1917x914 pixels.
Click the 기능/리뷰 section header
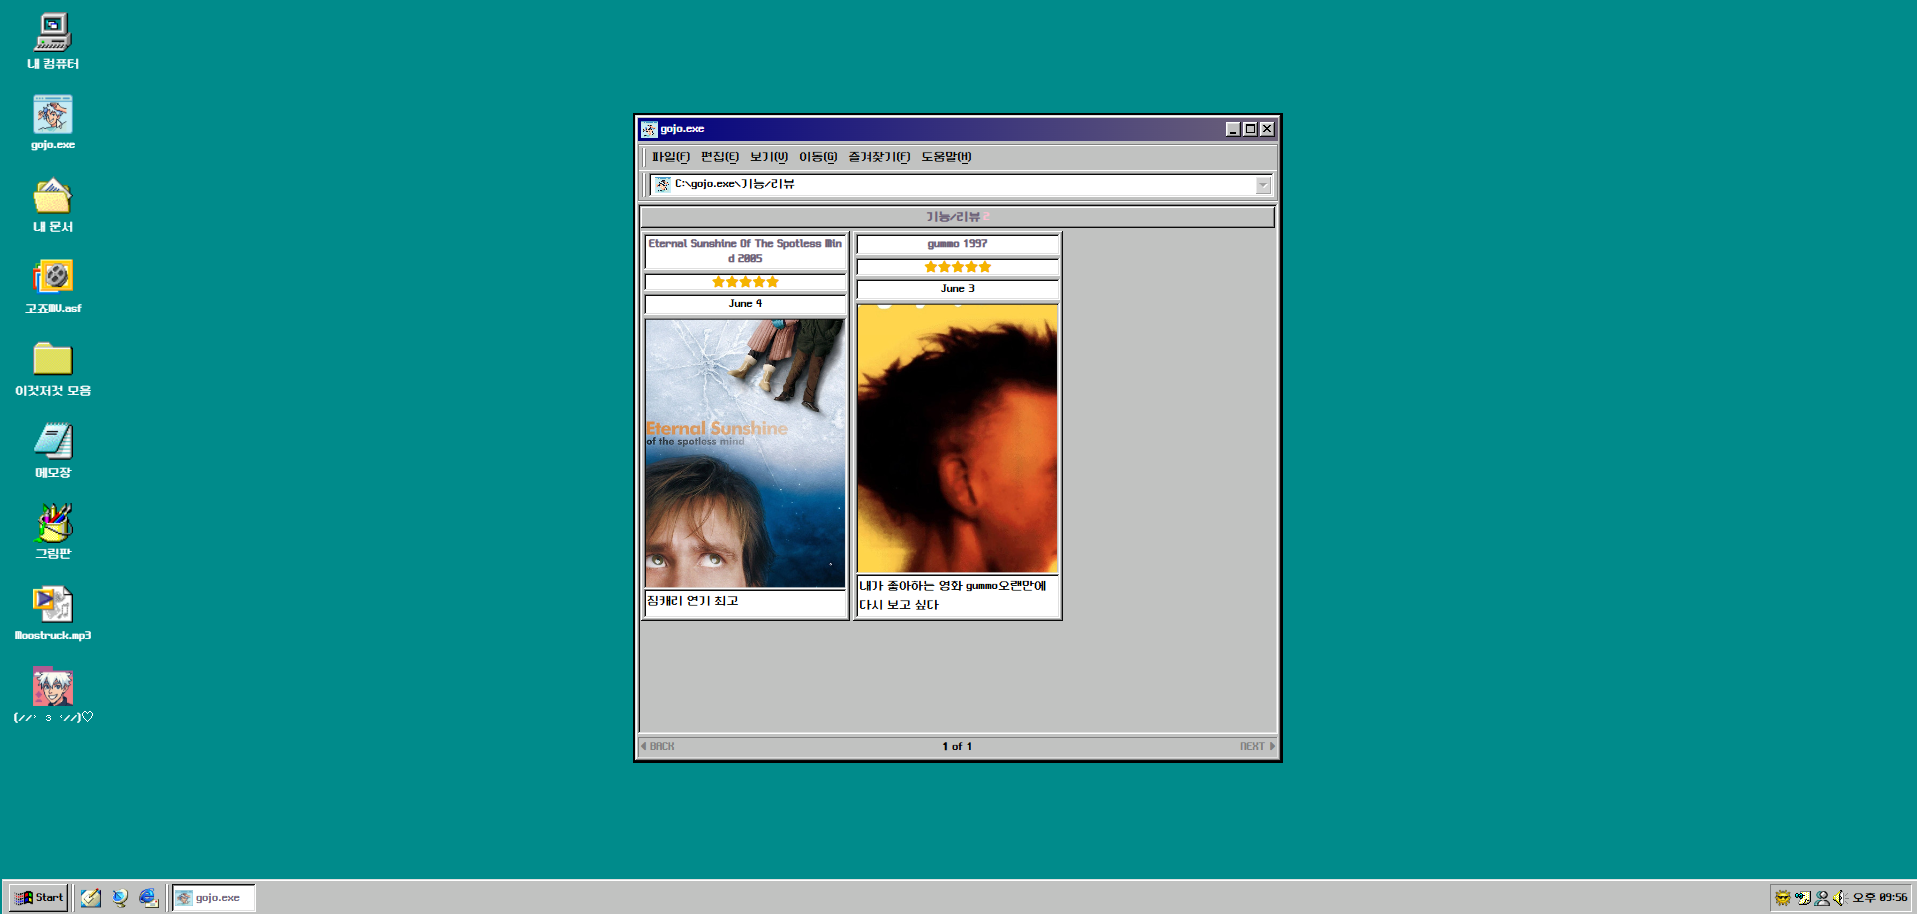coord(957,217)
